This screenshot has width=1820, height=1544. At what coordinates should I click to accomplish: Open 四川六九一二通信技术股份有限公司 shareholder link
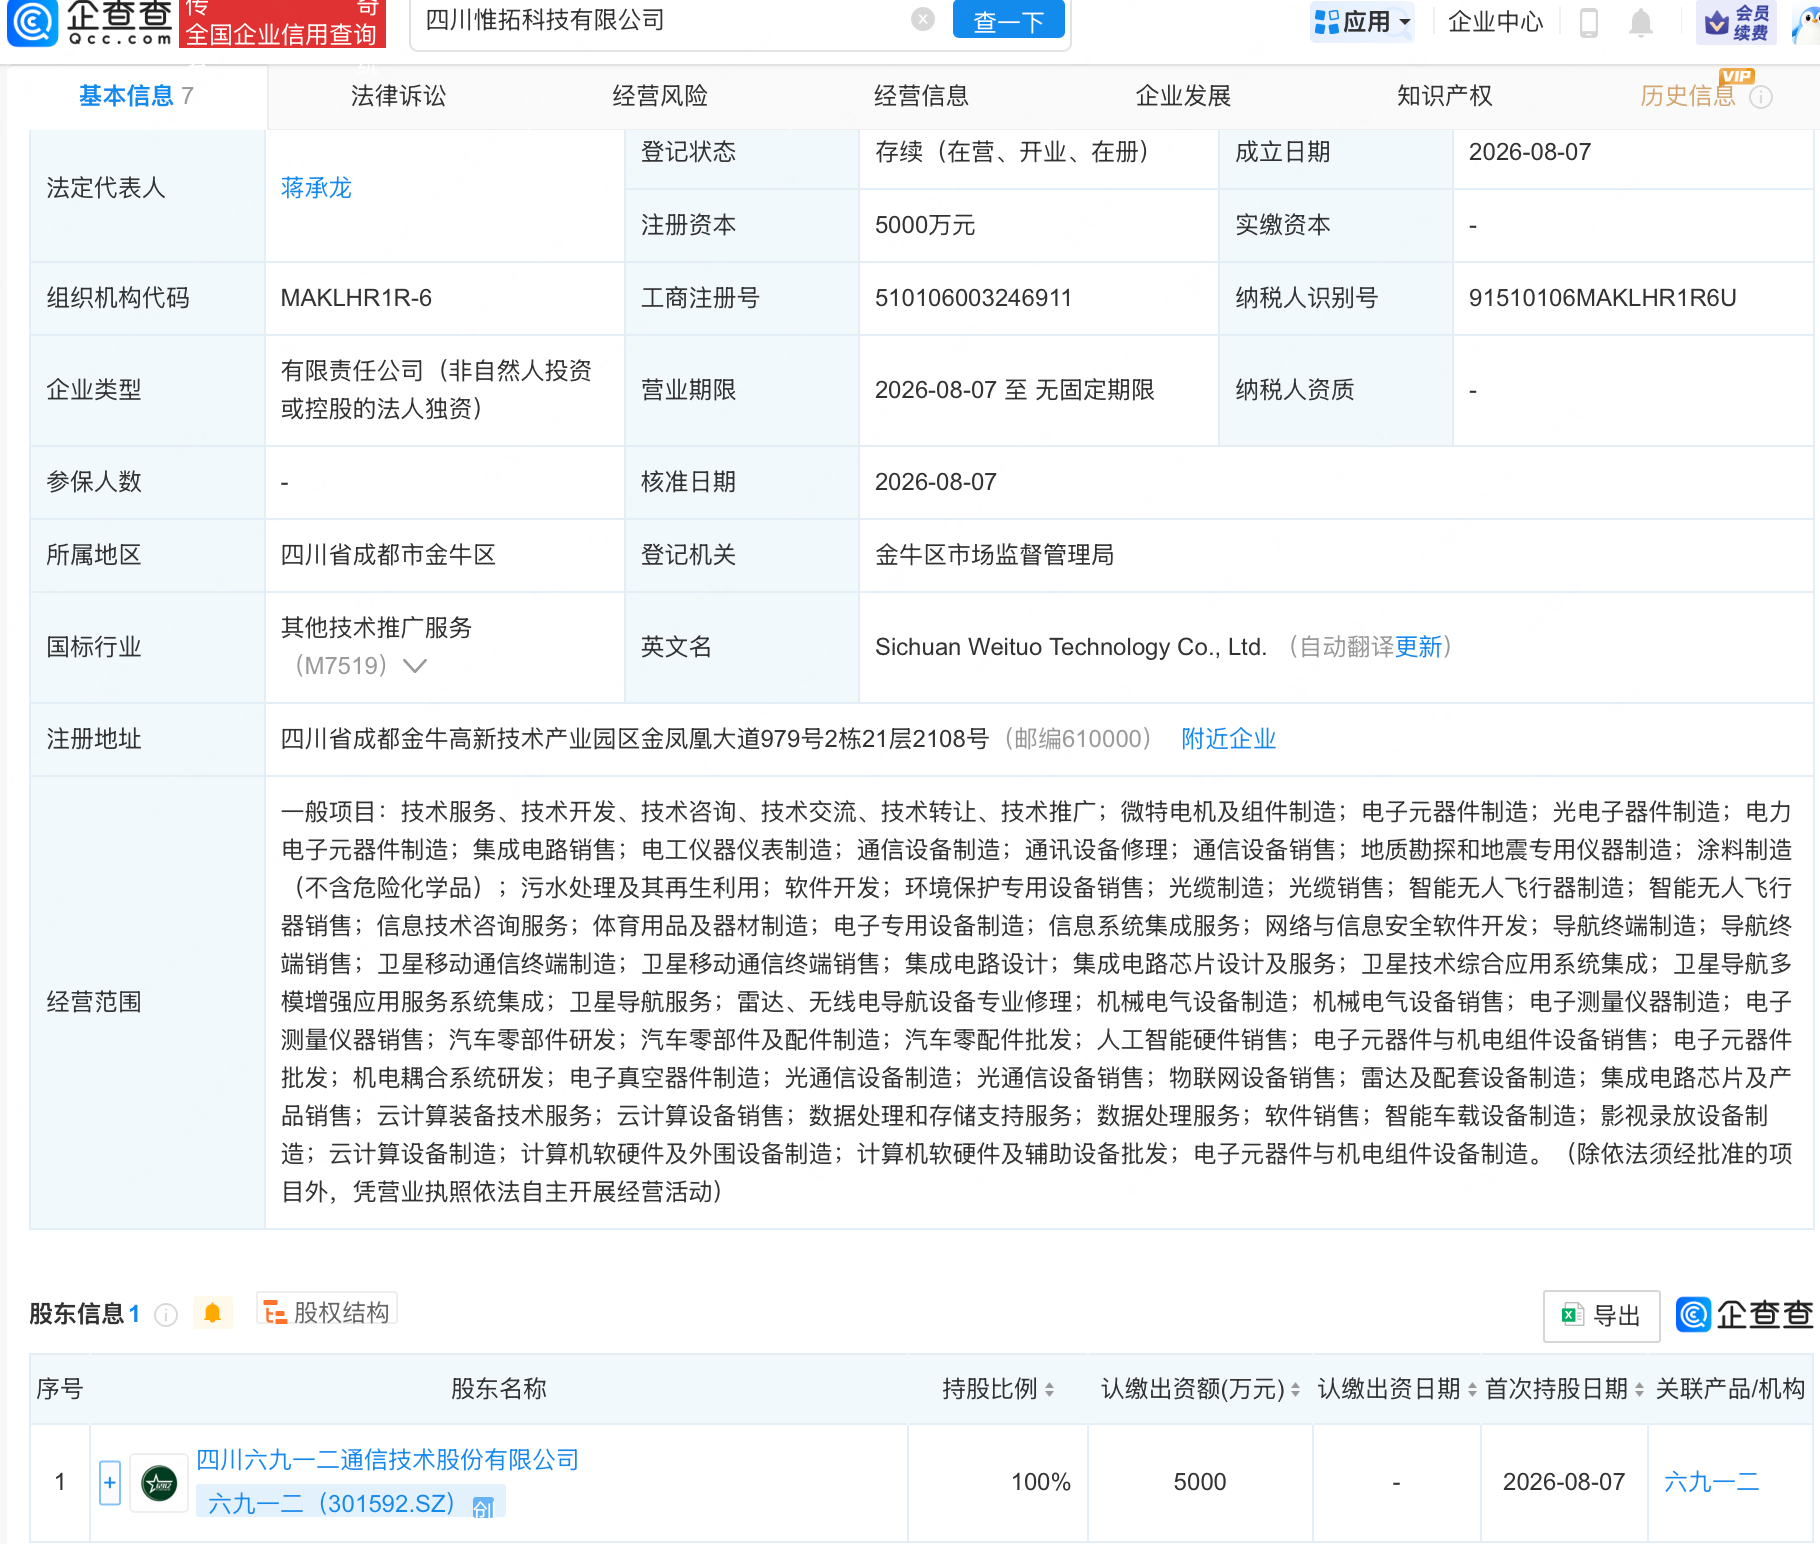coord(387,1460)
